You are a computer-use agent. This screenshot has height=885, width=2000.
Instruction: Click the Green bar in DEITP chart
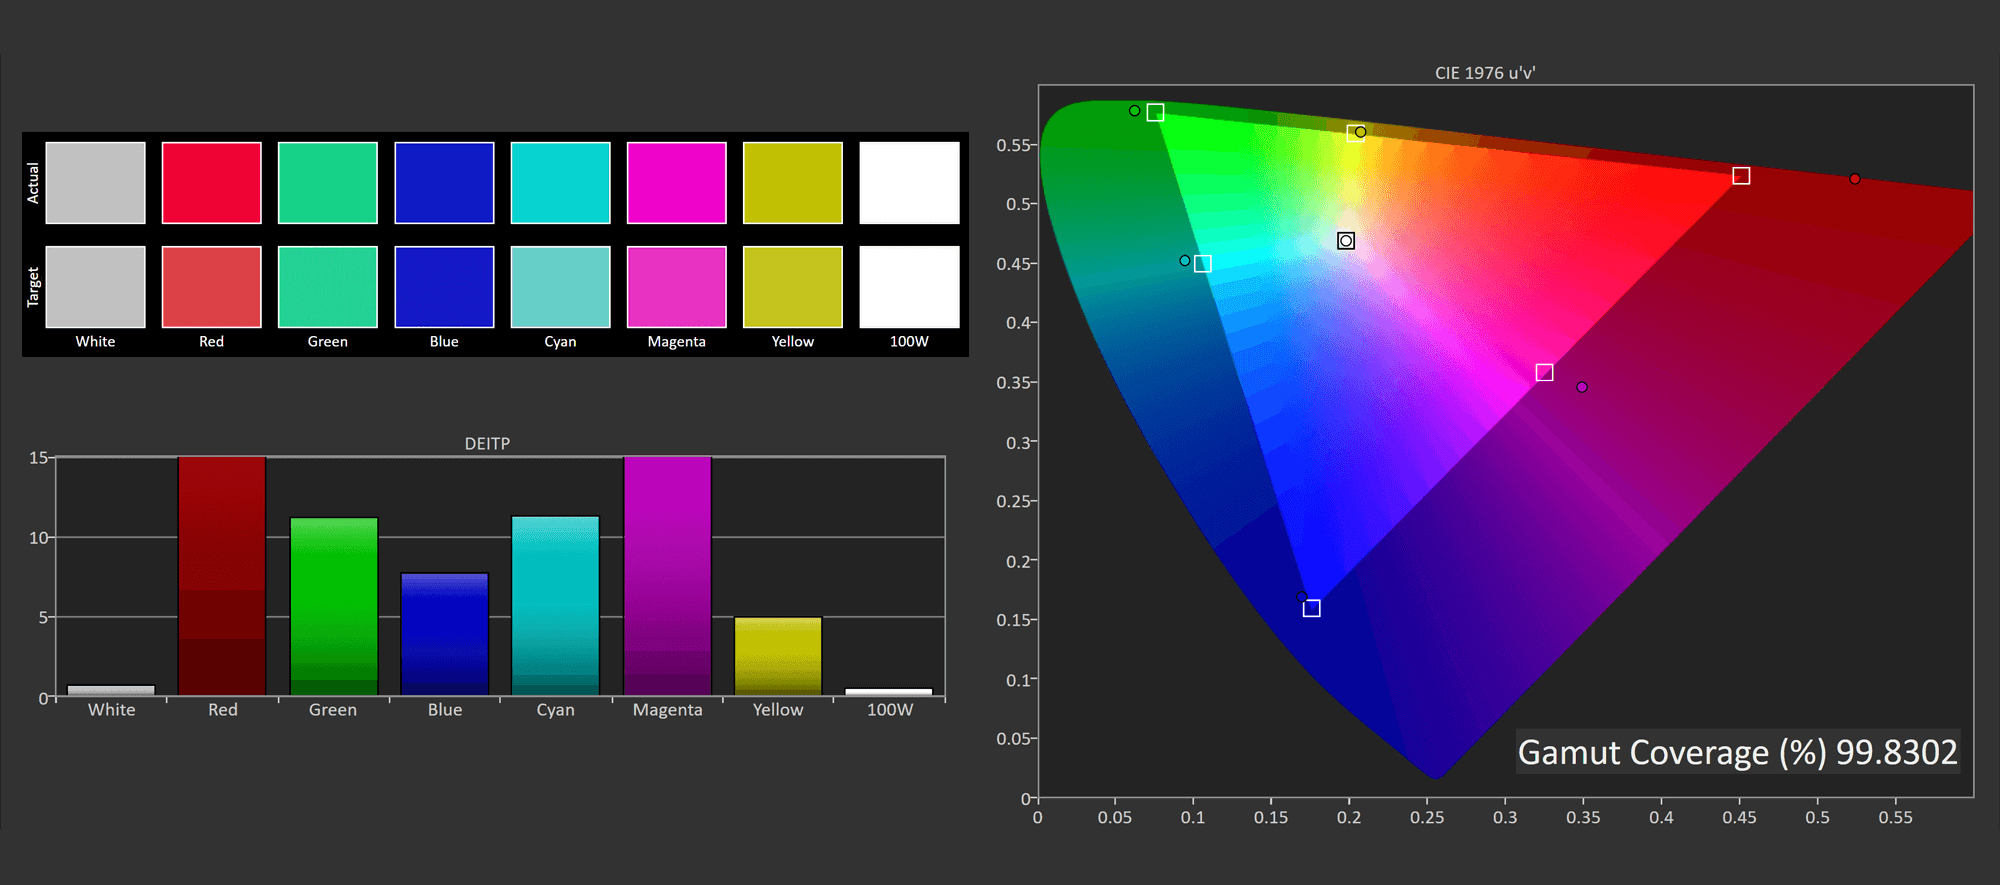tap(333, 606)
